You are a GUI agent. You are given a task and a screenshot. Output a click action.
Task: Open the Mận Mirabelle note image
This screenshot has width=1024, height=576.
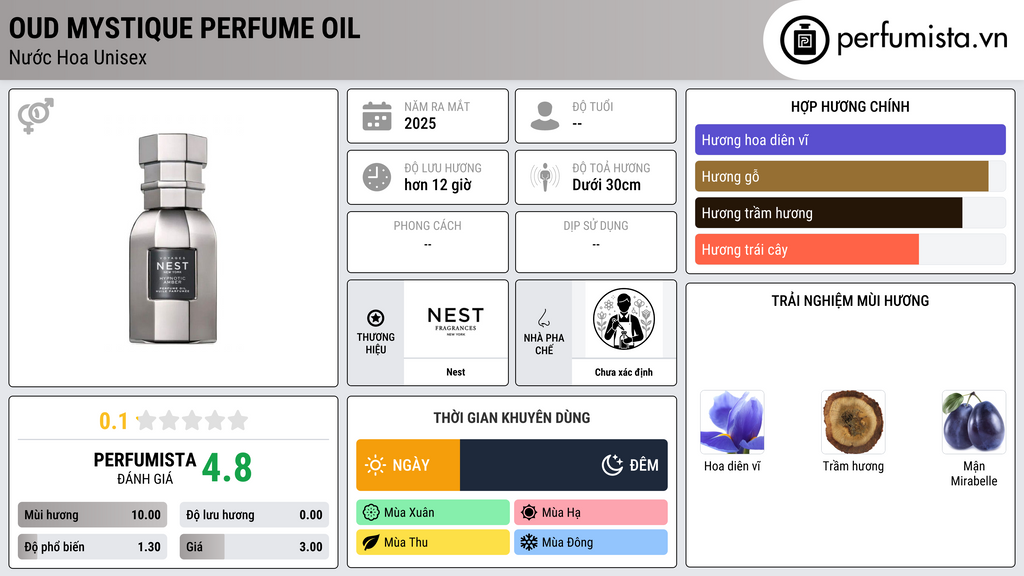tap(974, 422)
